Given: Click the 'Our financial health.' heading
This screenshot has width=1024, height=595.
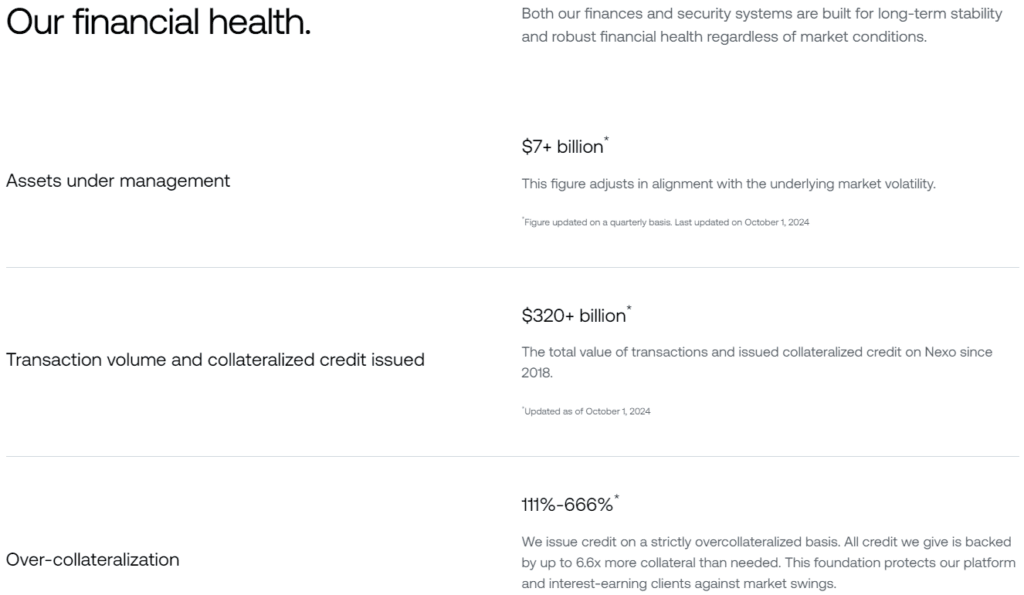Looking at the screenshot, I should pyautogui.click(x=159, y=22).
